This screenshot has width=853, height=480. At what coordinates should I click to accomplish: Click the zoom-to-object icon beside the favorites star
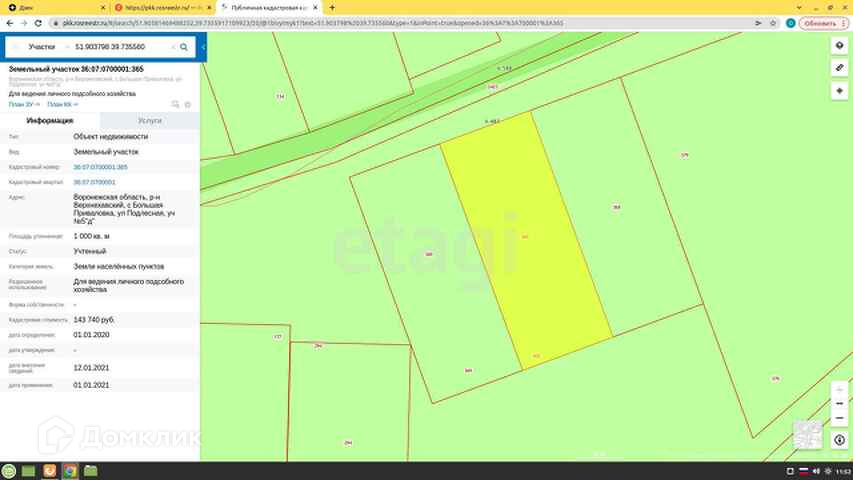coord(175,104)
